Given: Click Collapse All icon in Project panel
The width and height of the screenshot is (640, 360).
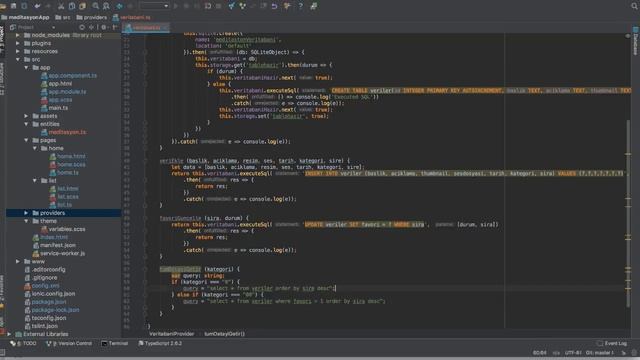Looking at the screenshot, I should point(91,27).
